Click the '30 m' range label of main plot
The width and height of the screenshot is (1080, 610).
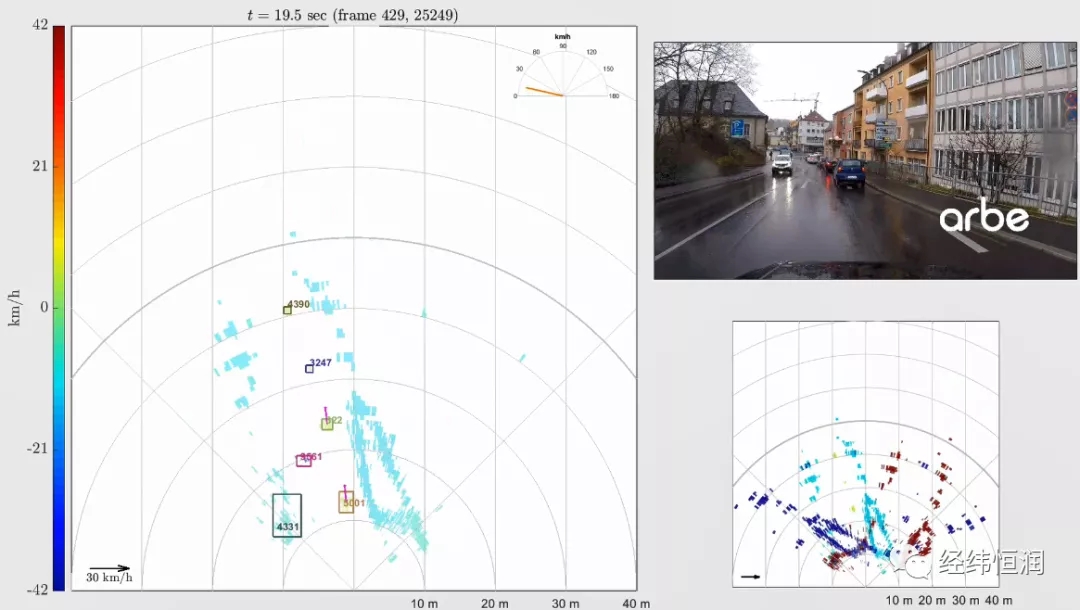[x=565, y=604]
